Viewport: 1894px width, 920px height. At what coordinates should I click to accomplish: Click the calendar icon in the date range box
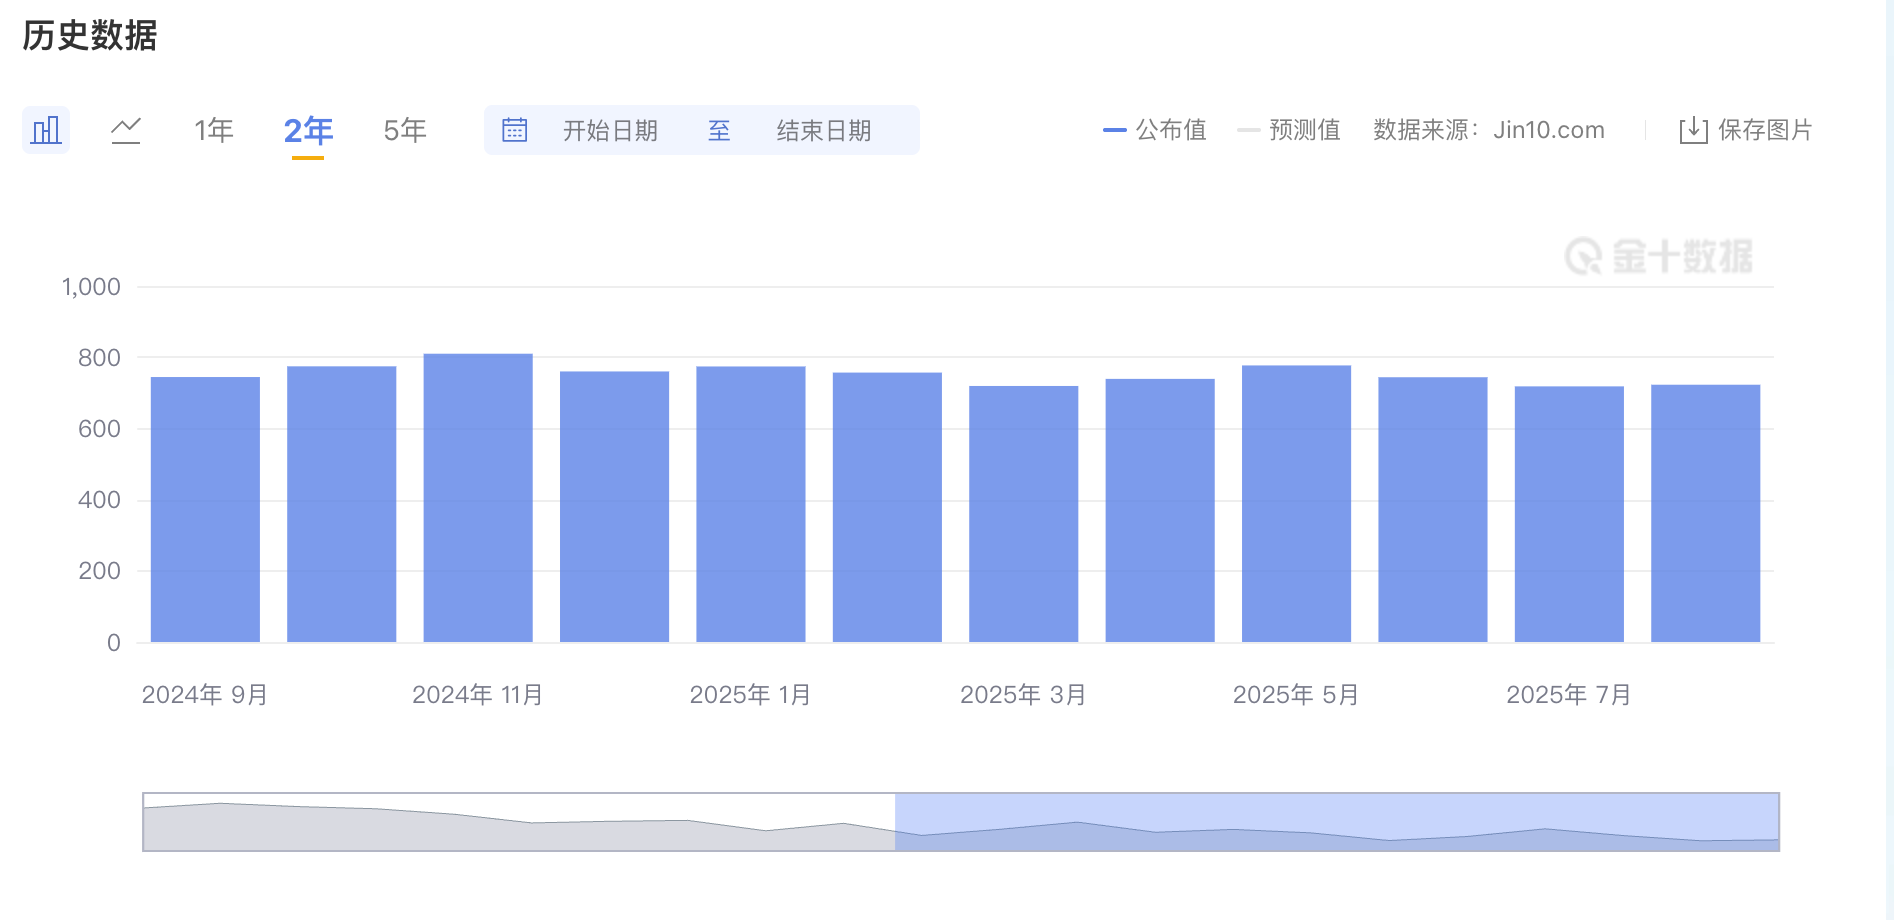(x=514, y=129)
